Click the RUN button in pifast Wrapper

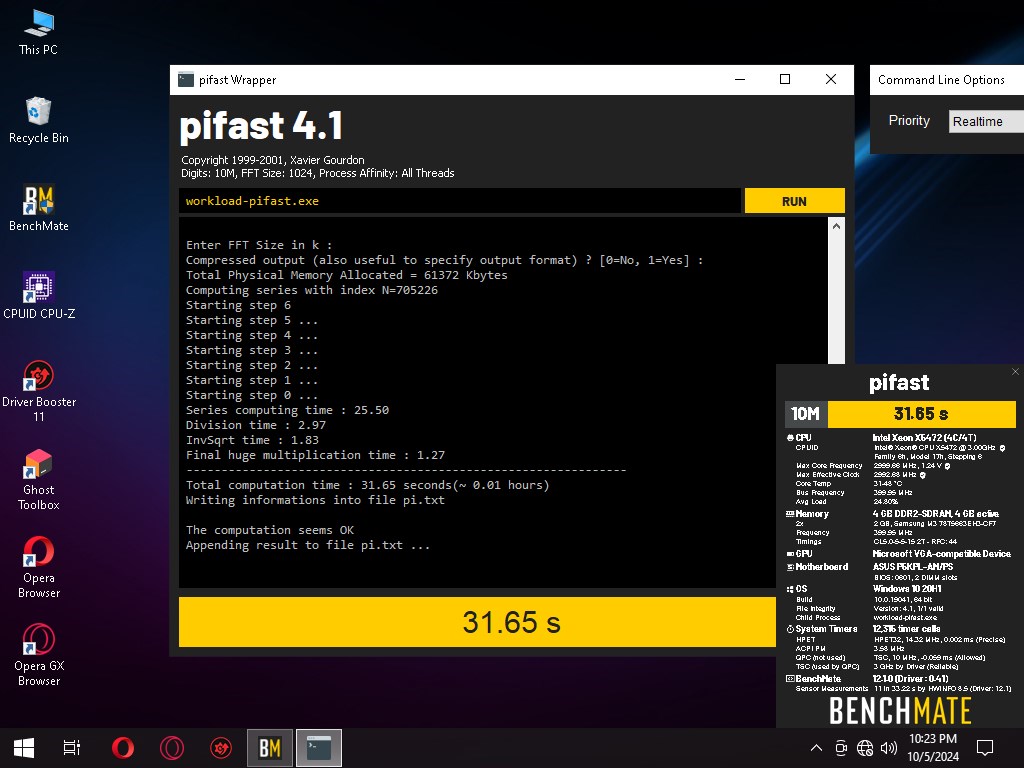(x=794, y=201)
